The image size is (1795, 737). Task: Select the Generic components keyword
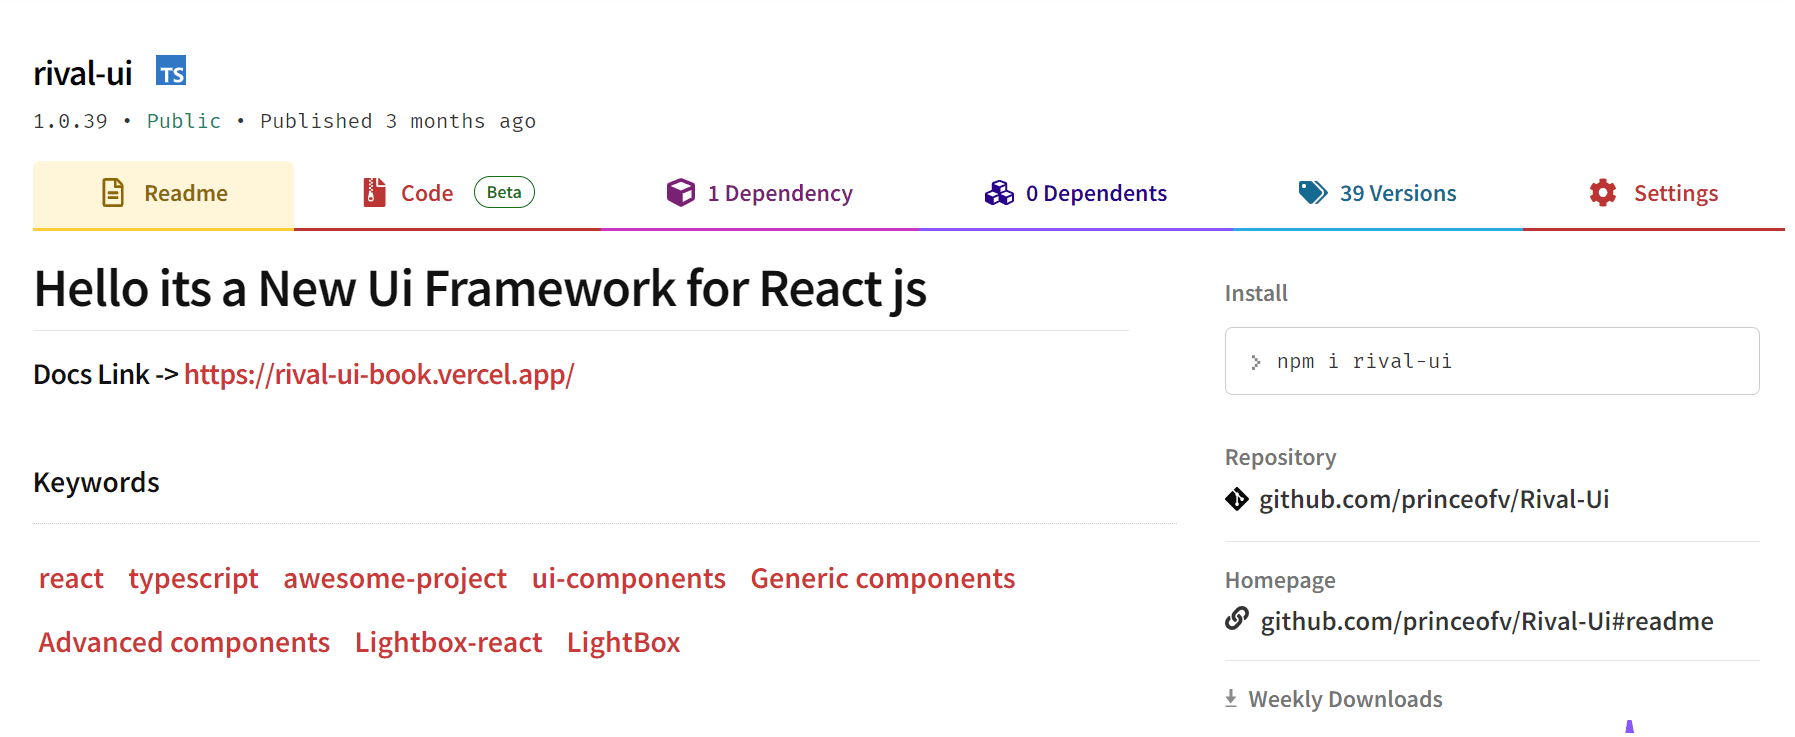[883, 579]
